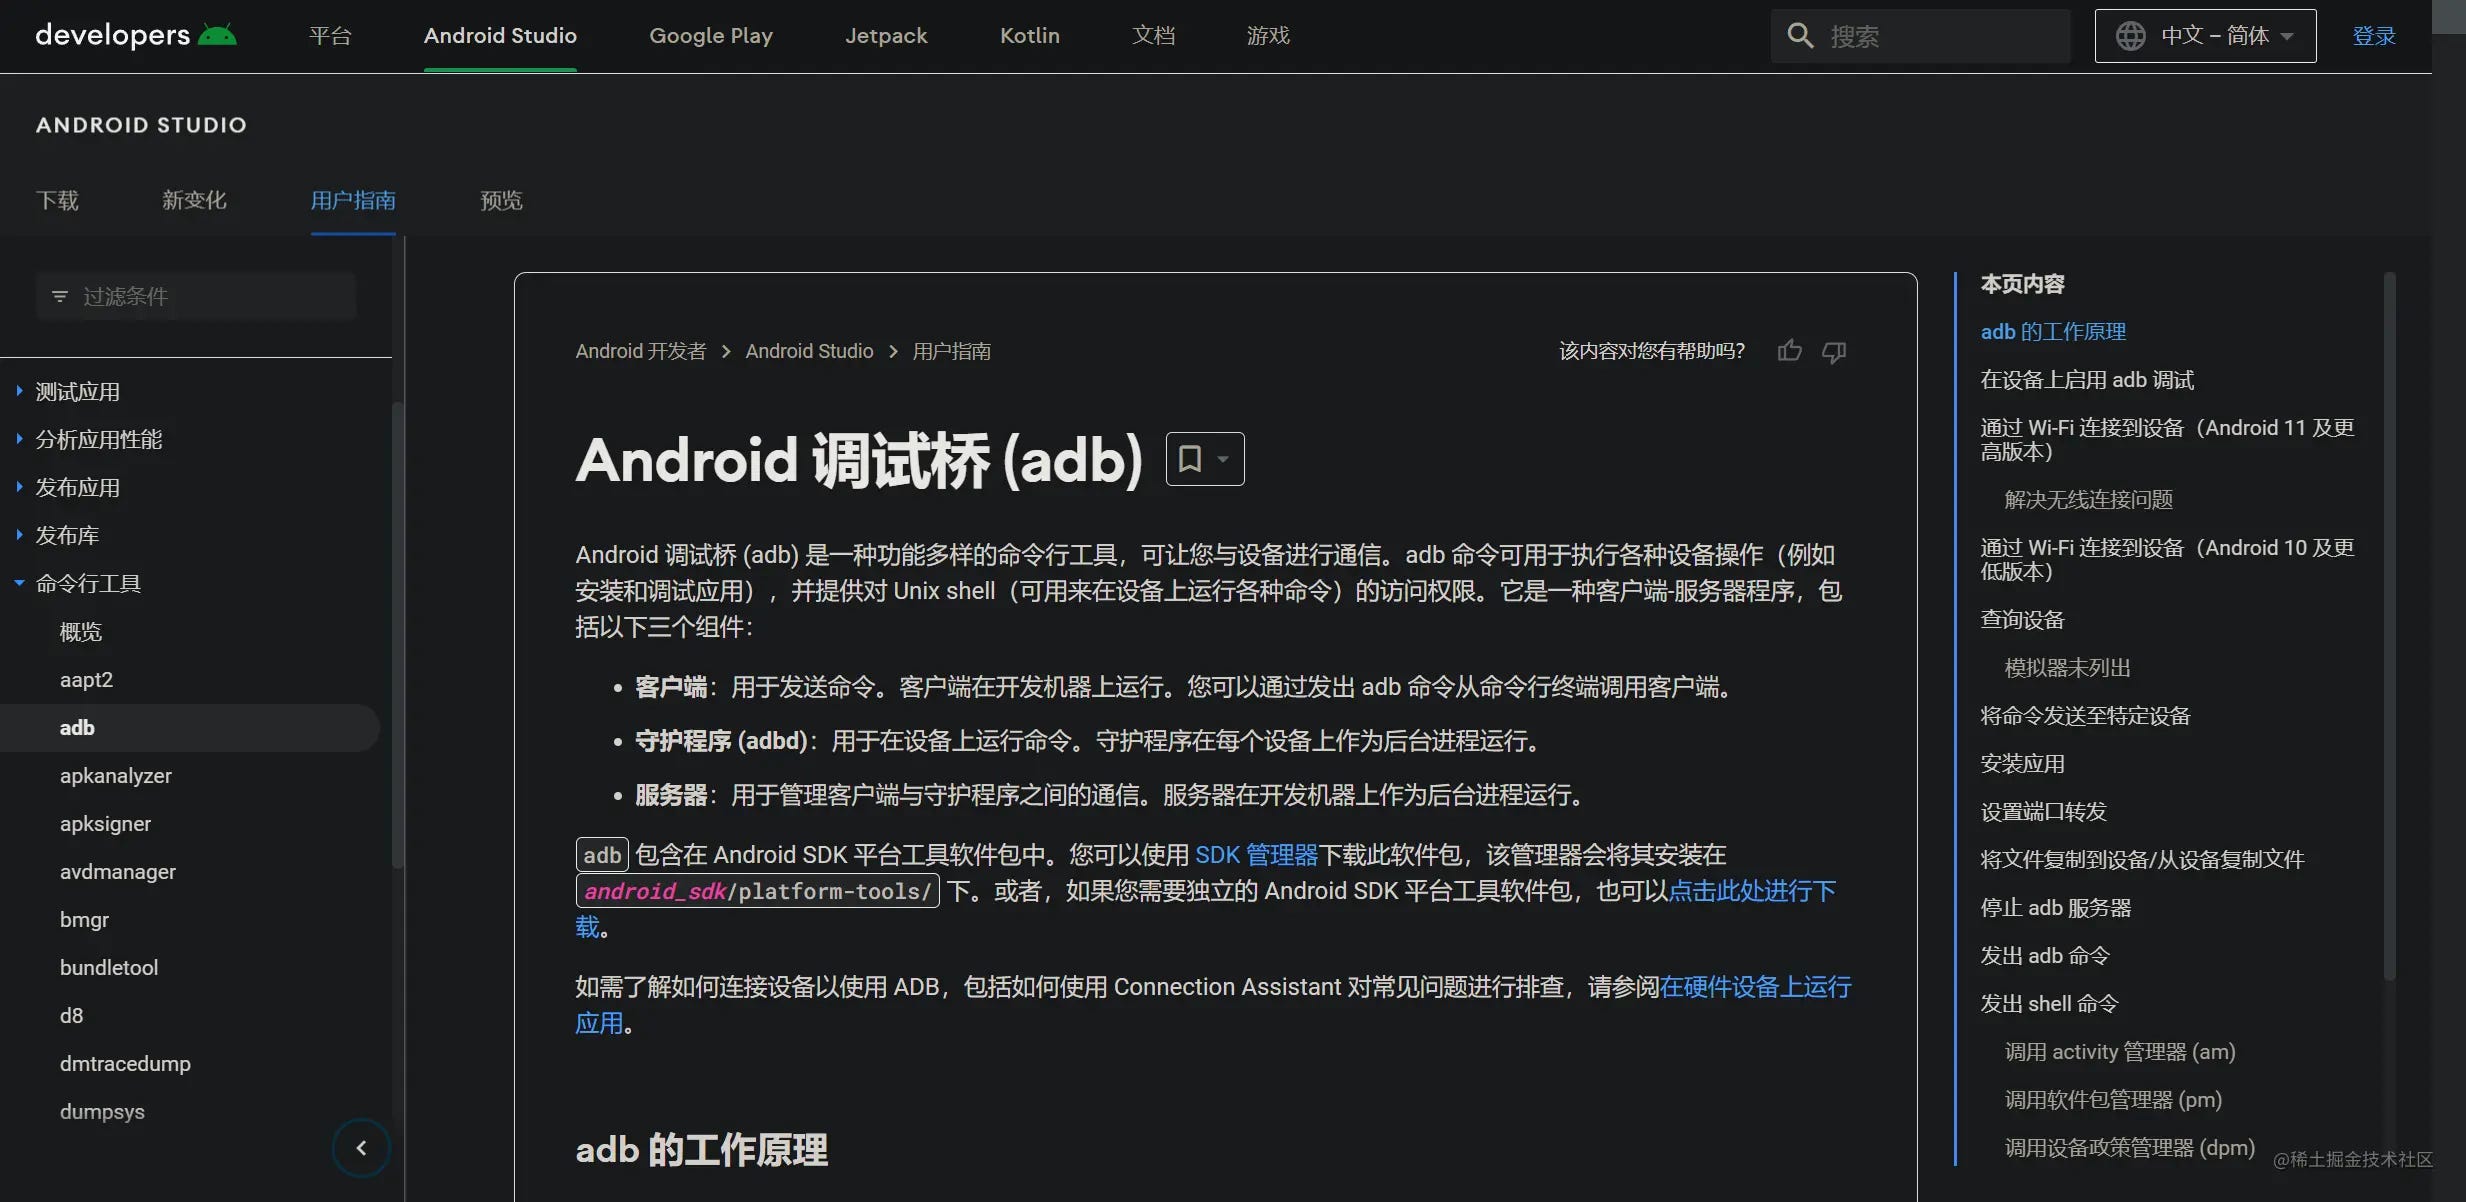Image resolution: width=2466 pixels, height=1202 pixels.
Task: Click the thumbs up helpful icon
Action: pyautogui.click(x=1790, y=351)
